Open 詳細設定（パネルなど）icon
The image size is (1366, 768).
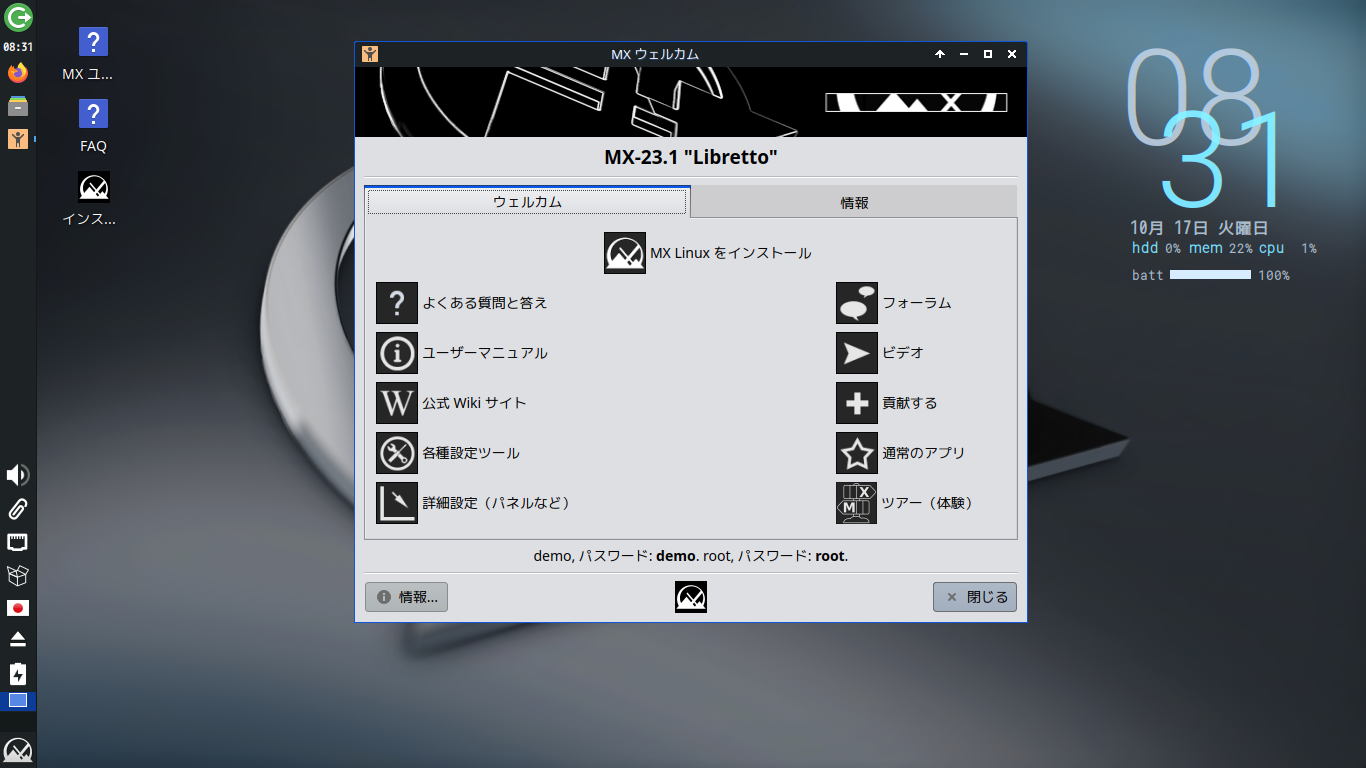[x=397, y=503]
